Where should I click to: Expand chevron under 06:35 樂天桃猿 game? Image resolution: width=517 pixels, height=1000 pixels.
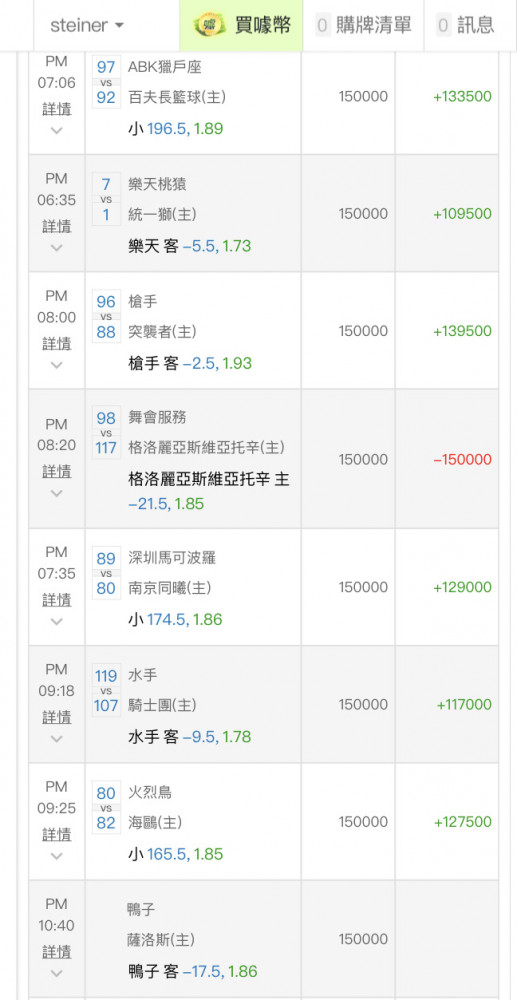[57, 247]
